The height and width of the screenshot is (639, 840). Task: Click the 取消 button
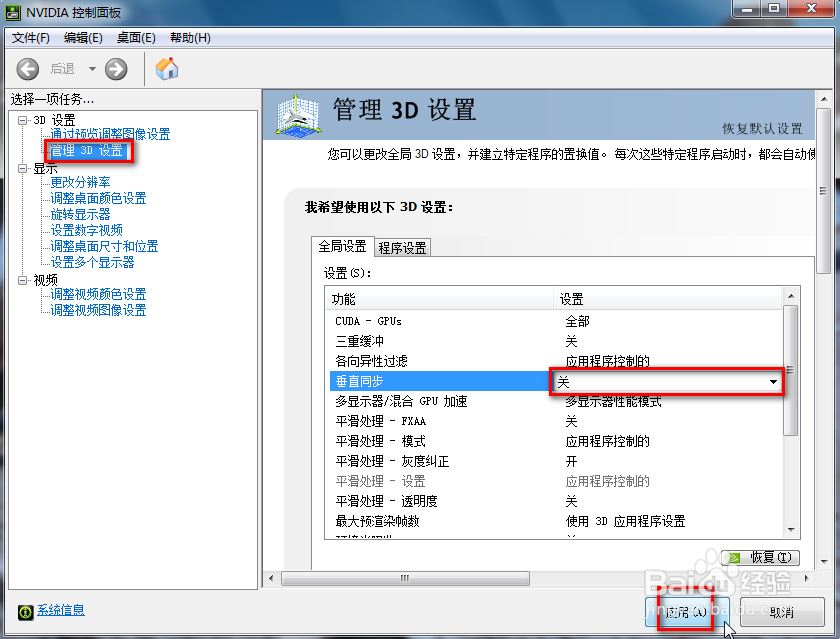(782, 612)
